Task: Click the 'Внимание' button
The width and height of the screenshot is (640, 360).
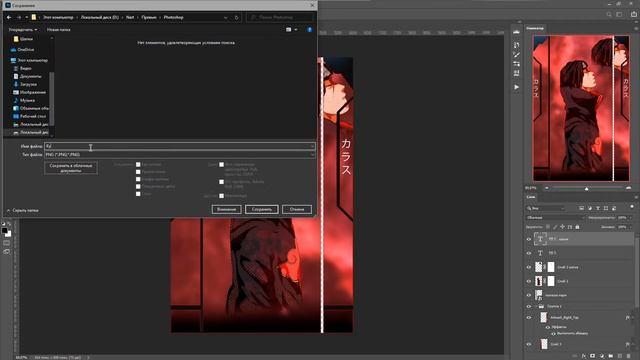Action: pyautogui.click(x=227, y=209)
